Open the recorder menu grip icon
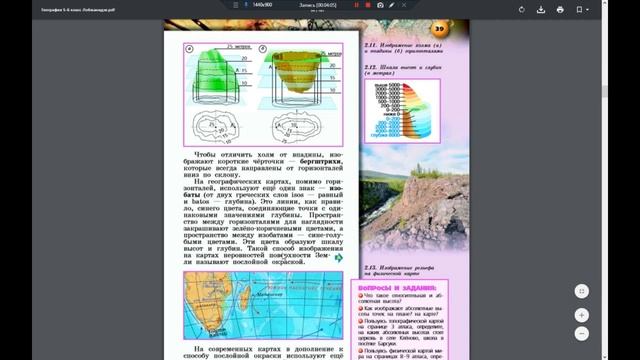 tap(236, 5)
